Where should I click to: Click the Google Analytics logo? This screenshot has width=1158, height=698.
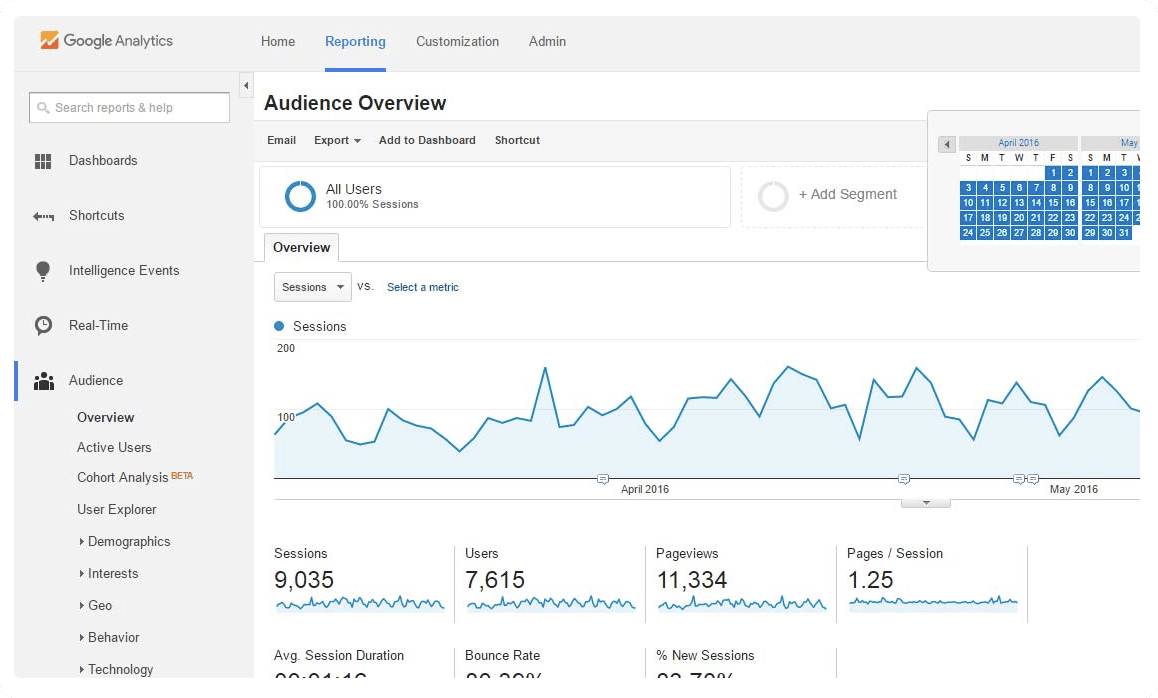(105, 41)
